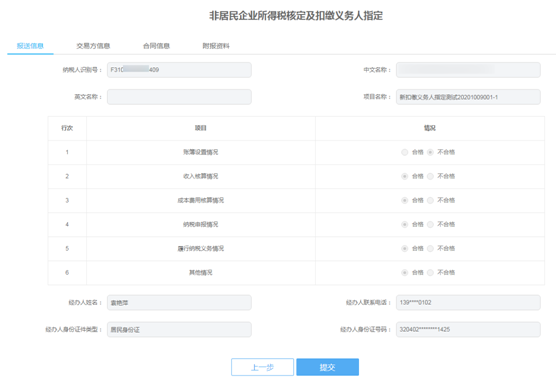Click the 经办人联系电话 input field
The image size is (558, 384).
pos(468,303)
